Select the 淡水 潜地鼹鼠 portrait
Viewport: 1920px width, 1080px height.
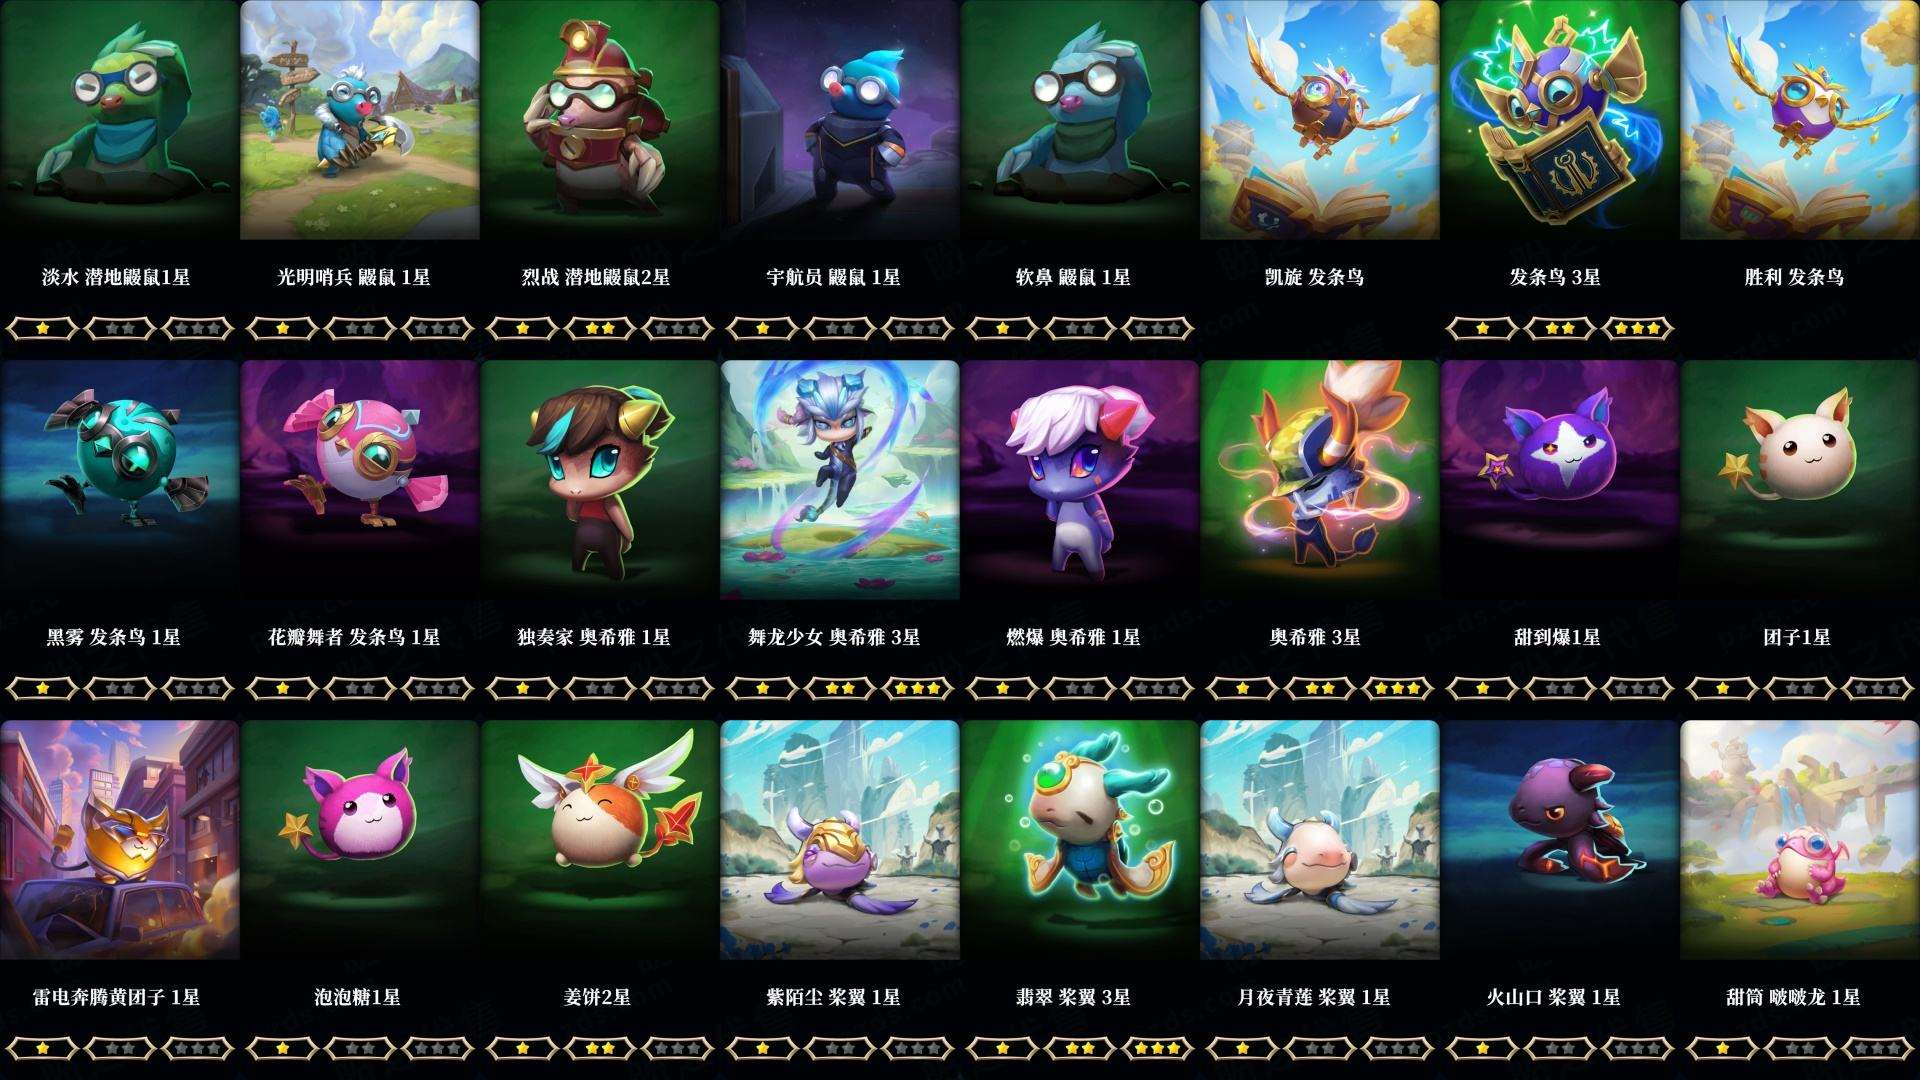(x=119, y=120)
